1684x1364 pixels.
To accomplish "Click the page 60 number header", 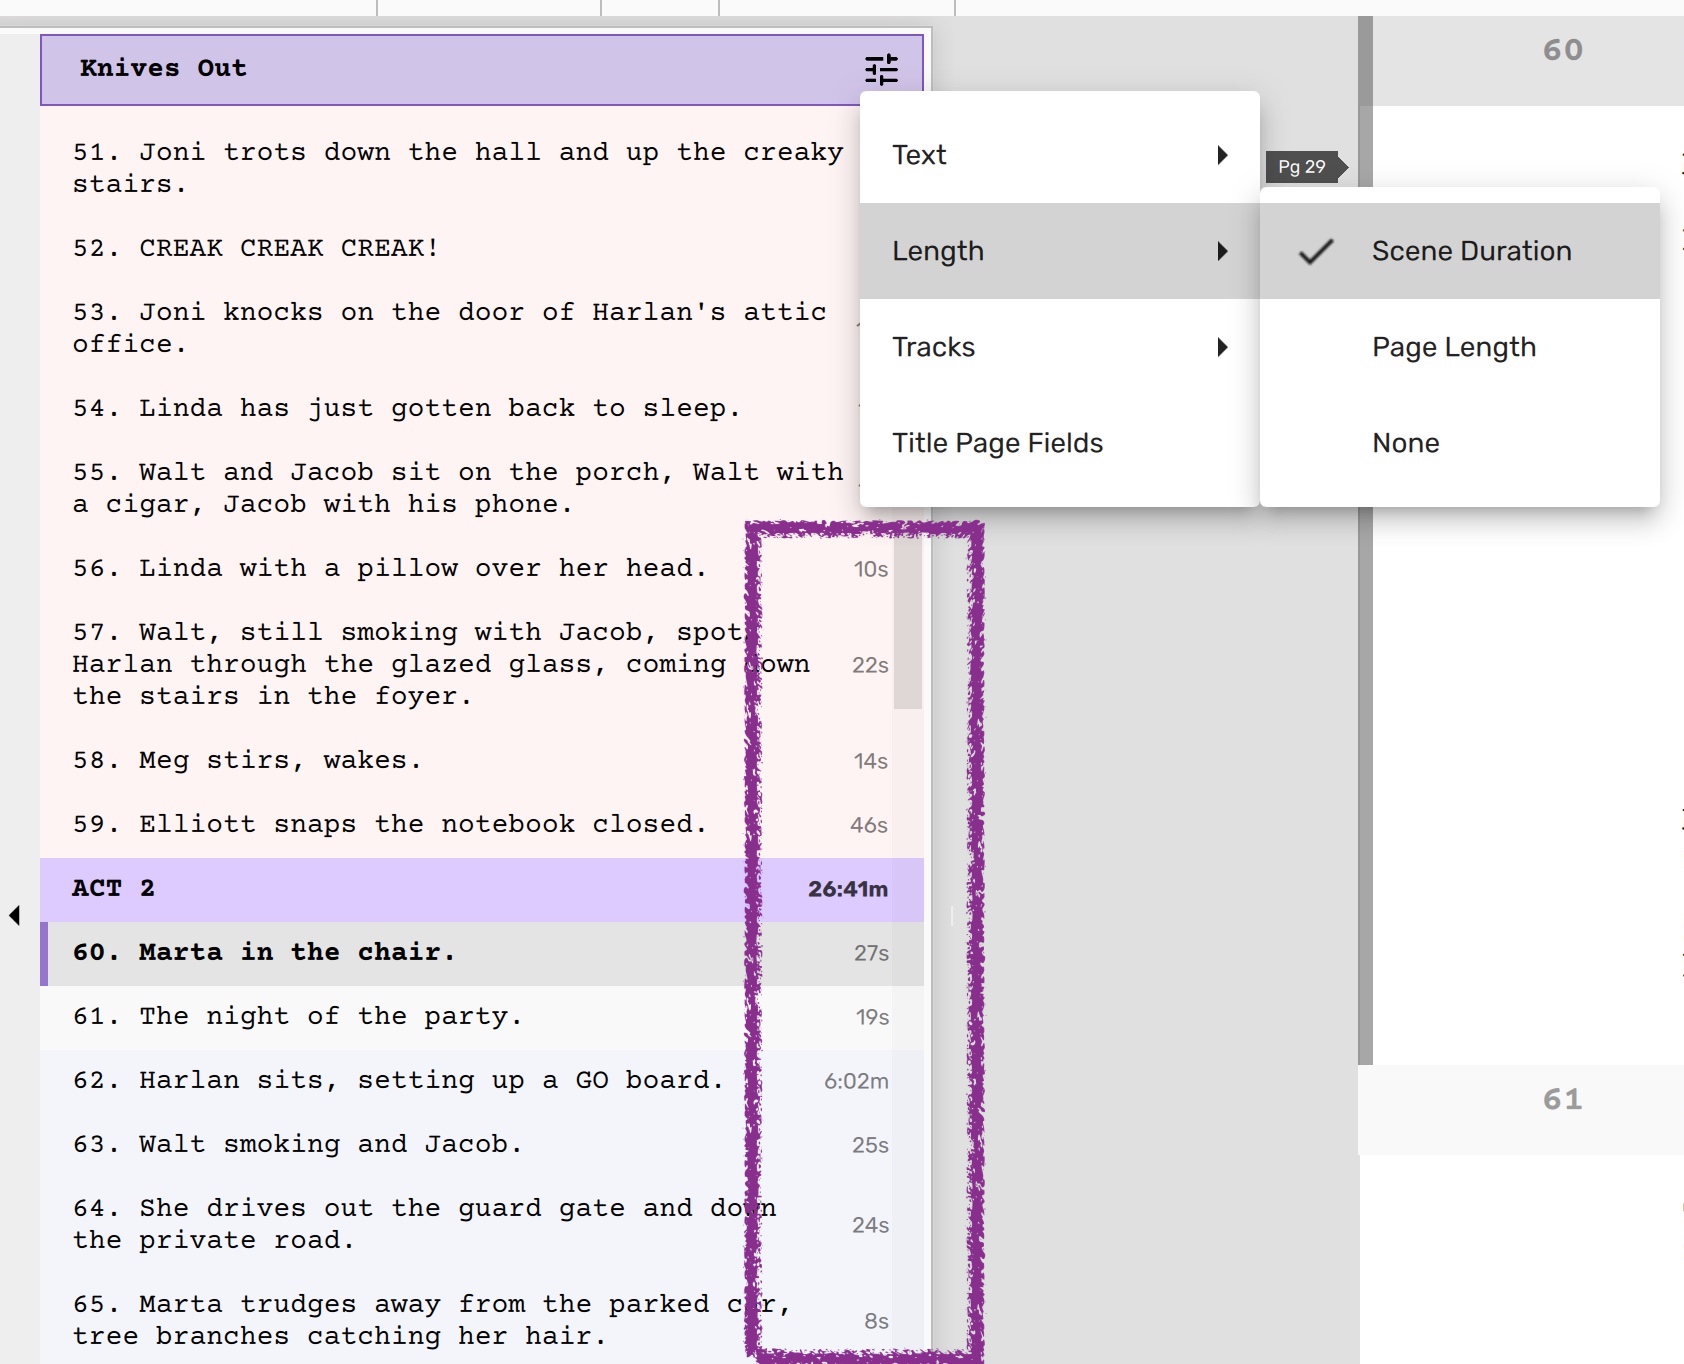I will coord(1562,50).
